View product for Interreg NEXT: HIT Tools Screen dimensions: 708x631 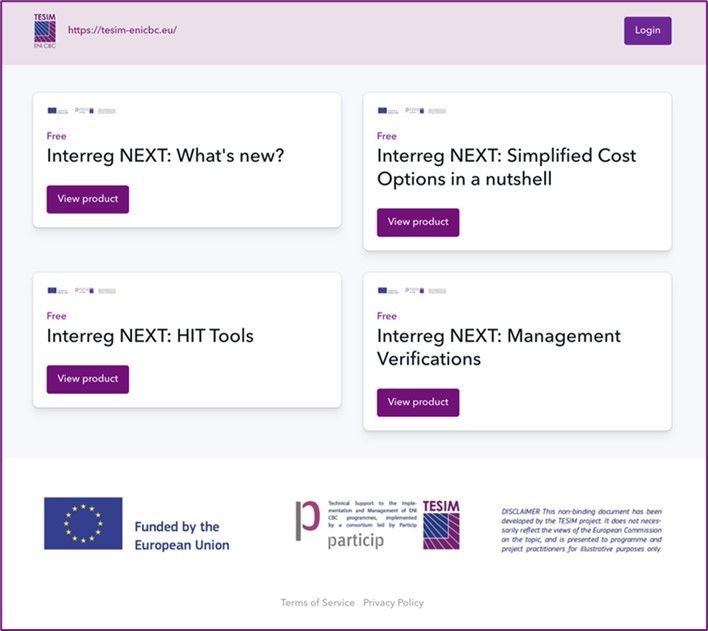tap(87, 379)
